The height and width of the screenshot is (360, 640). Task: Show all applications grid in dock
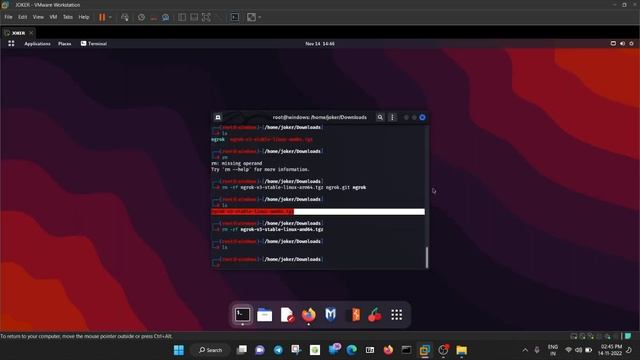point(396,315)
